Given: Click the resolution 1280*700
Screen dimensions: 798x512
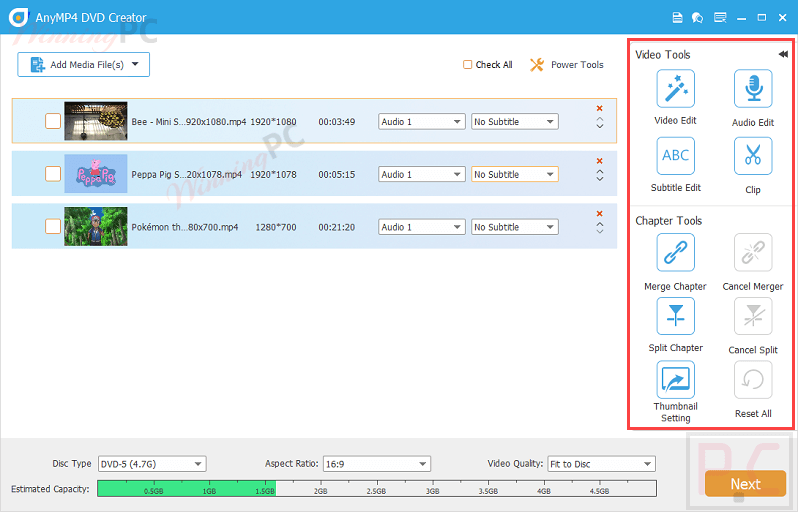Looking at the screenshot, I should tap(276, 227).
